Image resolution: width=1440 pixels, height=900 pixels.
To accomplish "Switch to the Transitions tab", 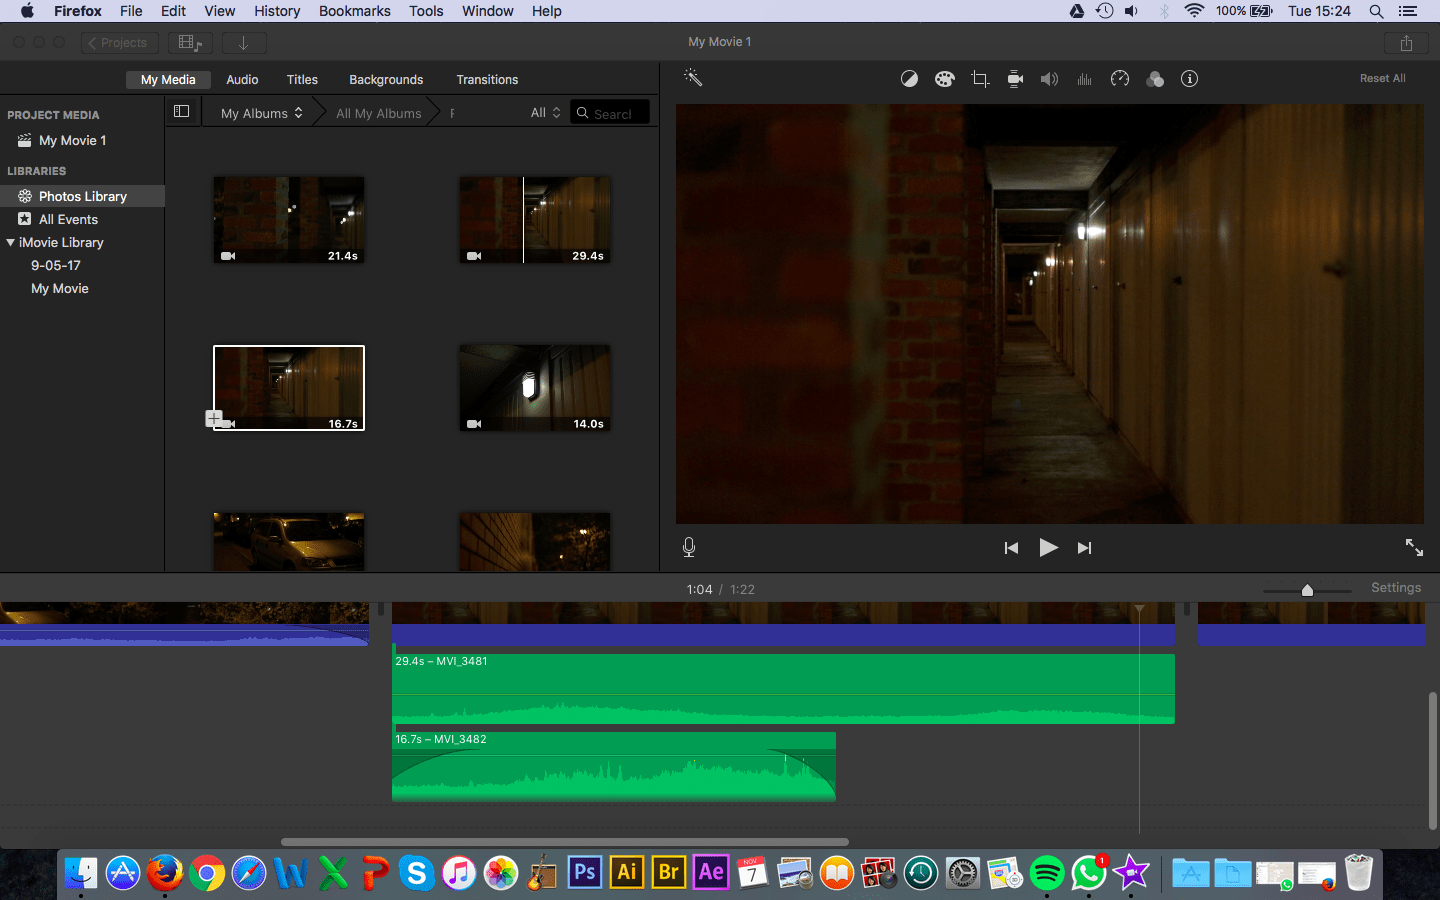I will (x=487, y=80).
